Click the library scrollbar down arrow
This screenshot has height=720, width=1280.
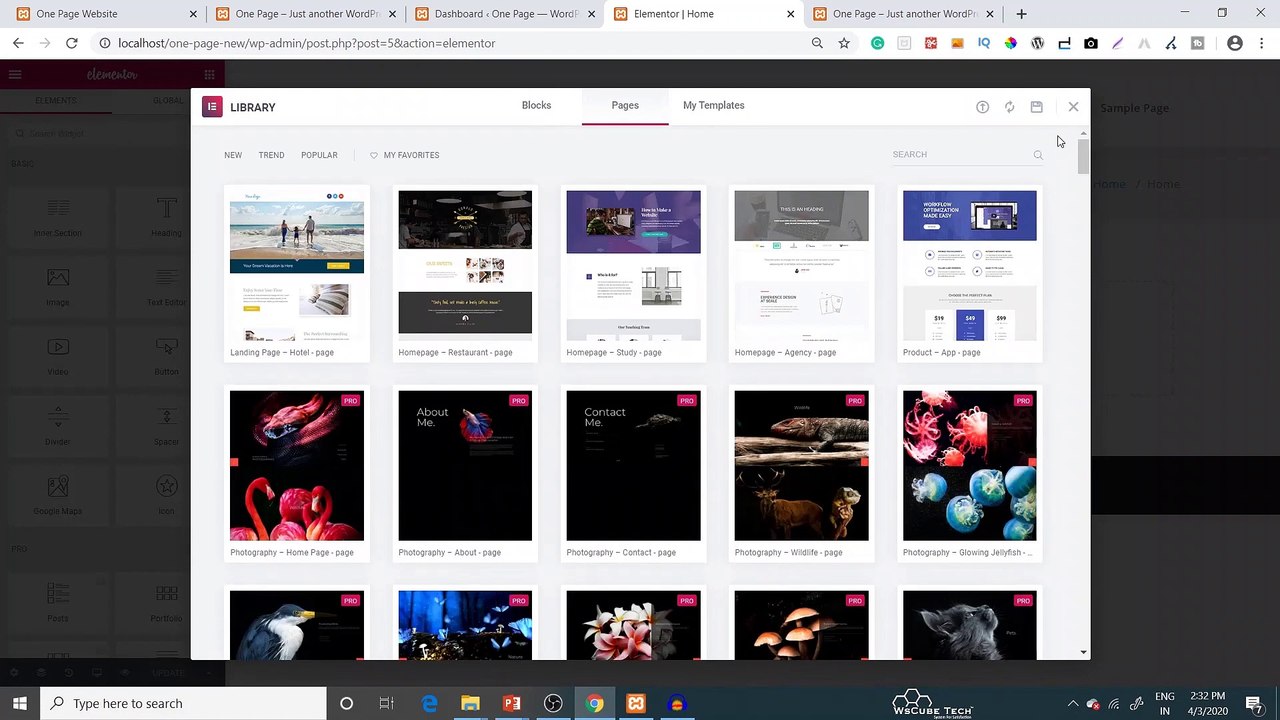click(x=1083, y=652)
